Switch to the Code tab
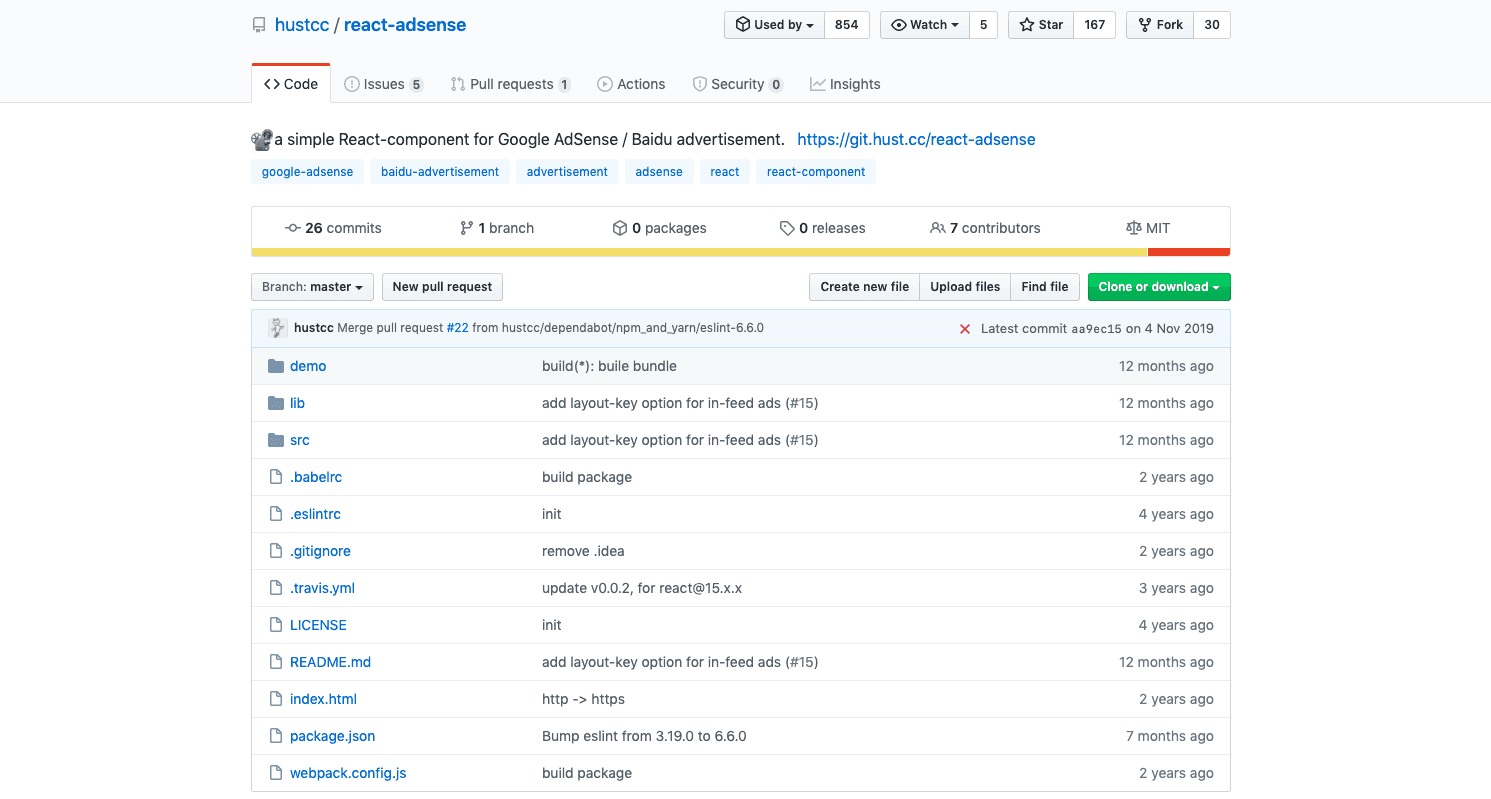The image size is (1491, 799). [291, 84]
